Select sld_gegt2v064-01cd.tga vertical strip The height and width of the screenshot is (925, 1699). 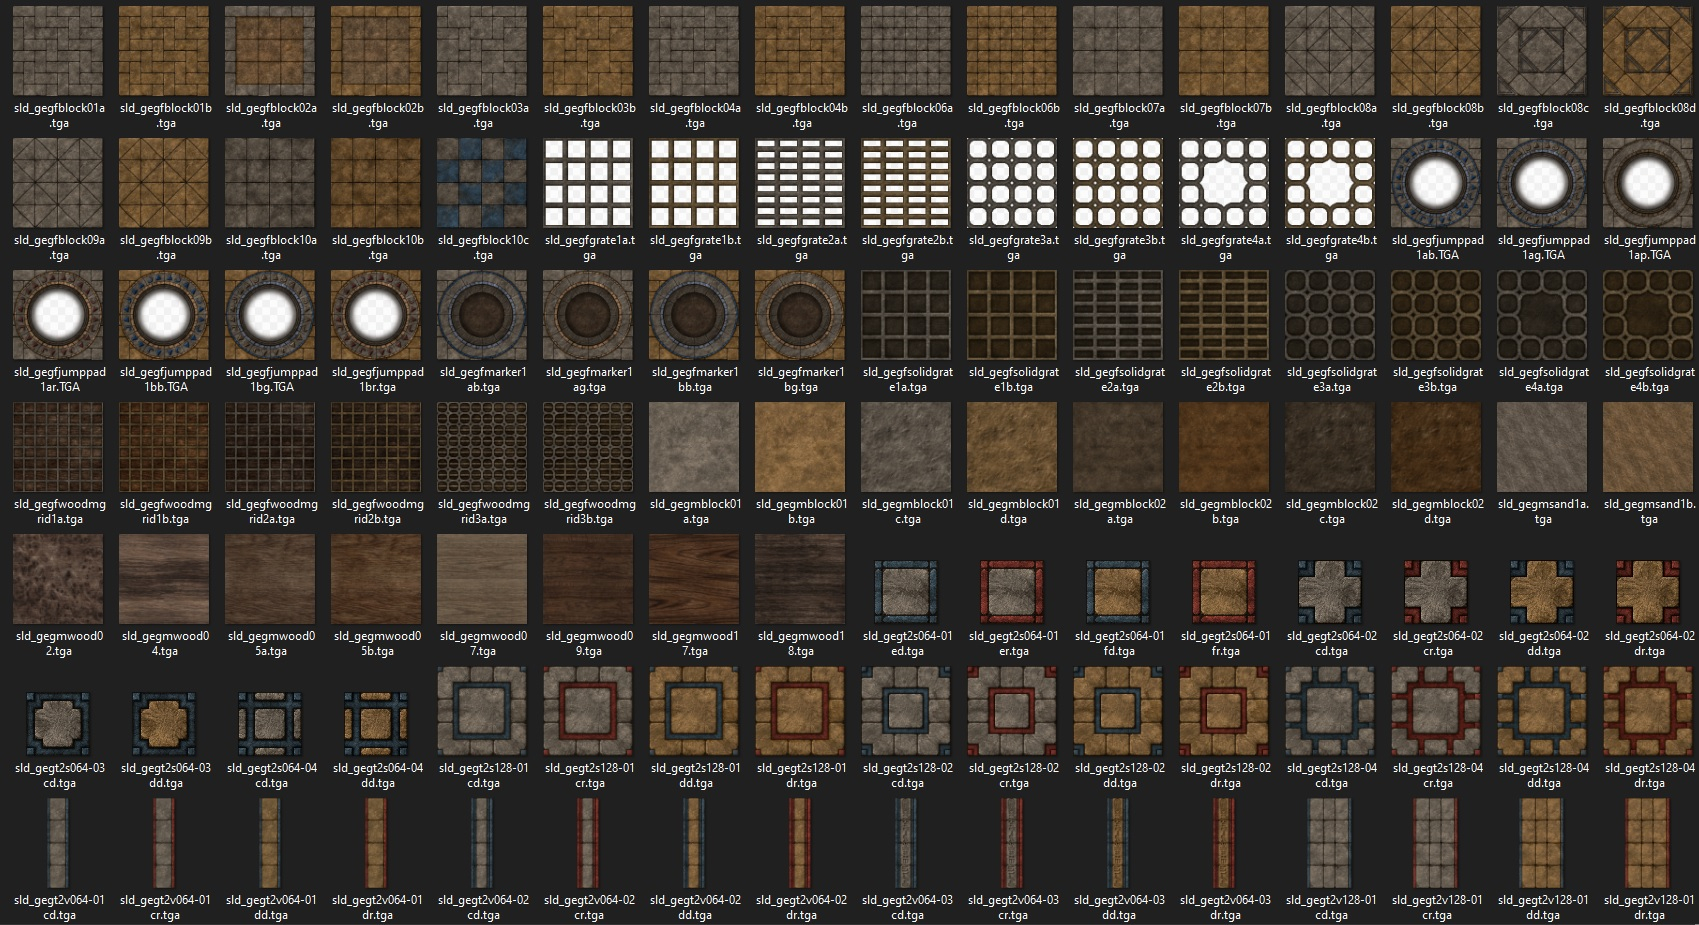58,843
